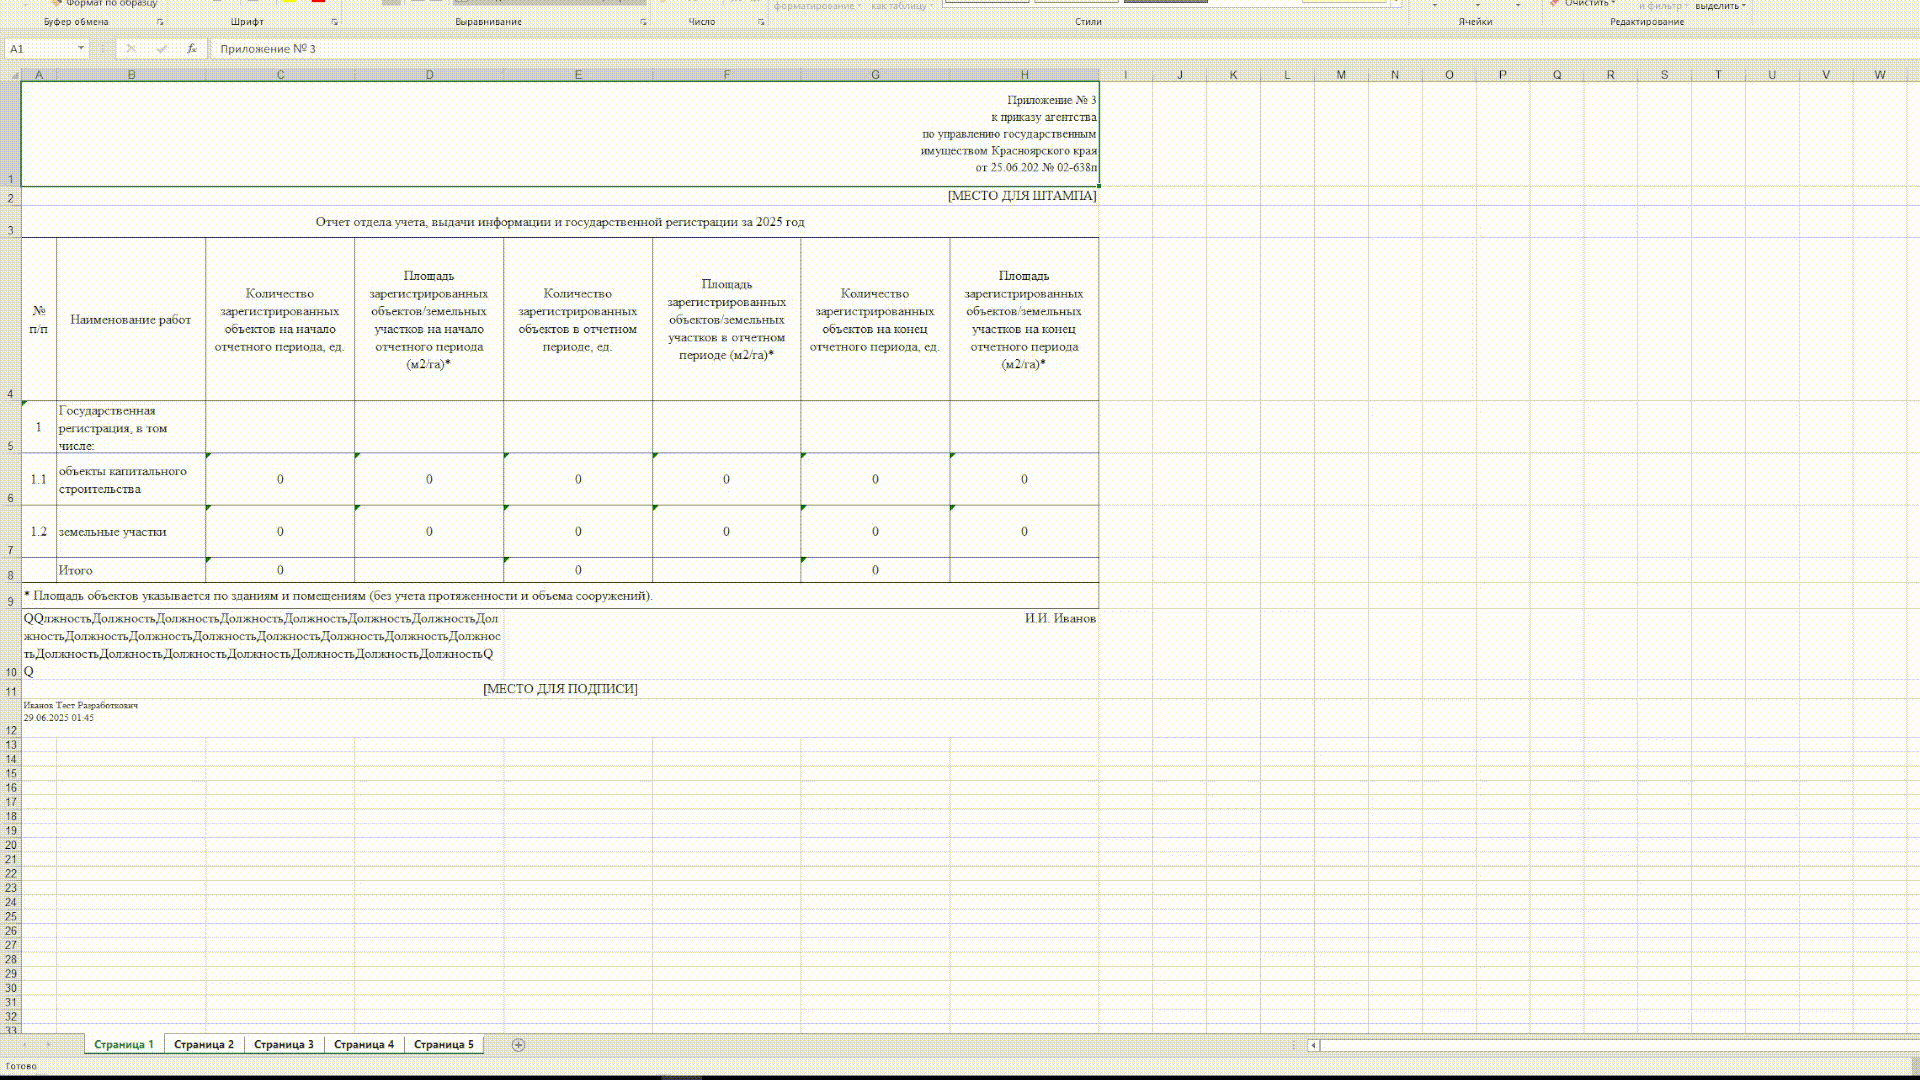Viewport: 1920px width, 1080px height.
Task: Click the Cancel entry X icon in formula bar
Action: click(x=131, y=48)
